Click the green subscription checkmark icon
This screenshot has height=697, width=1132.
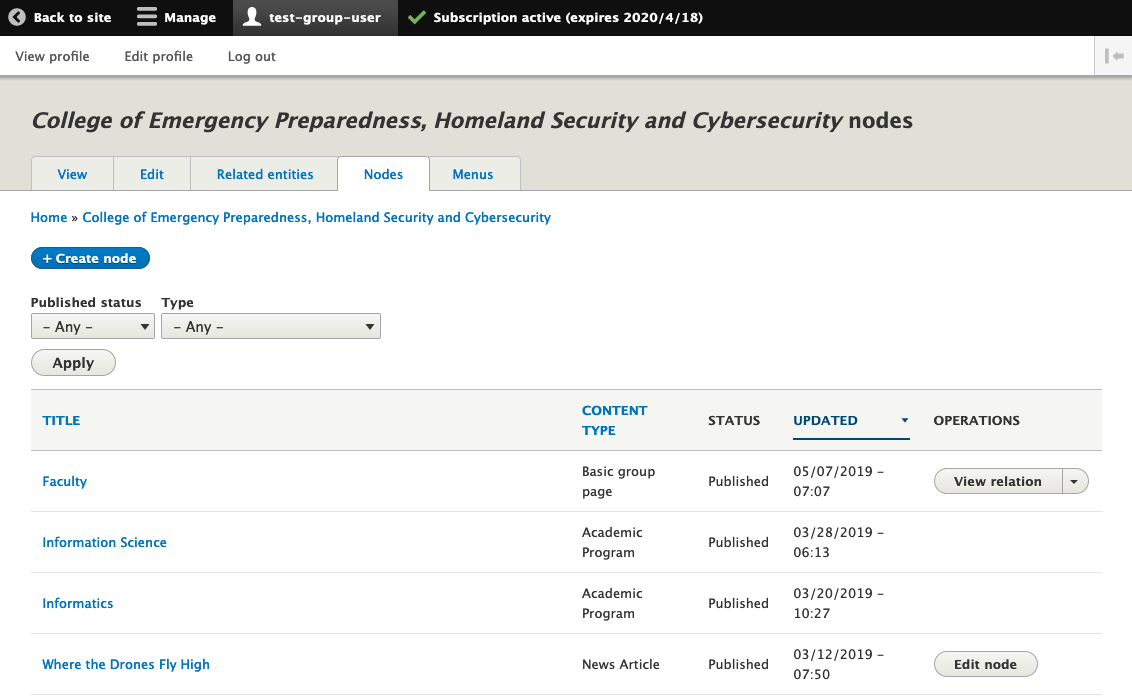pos(417,18)
